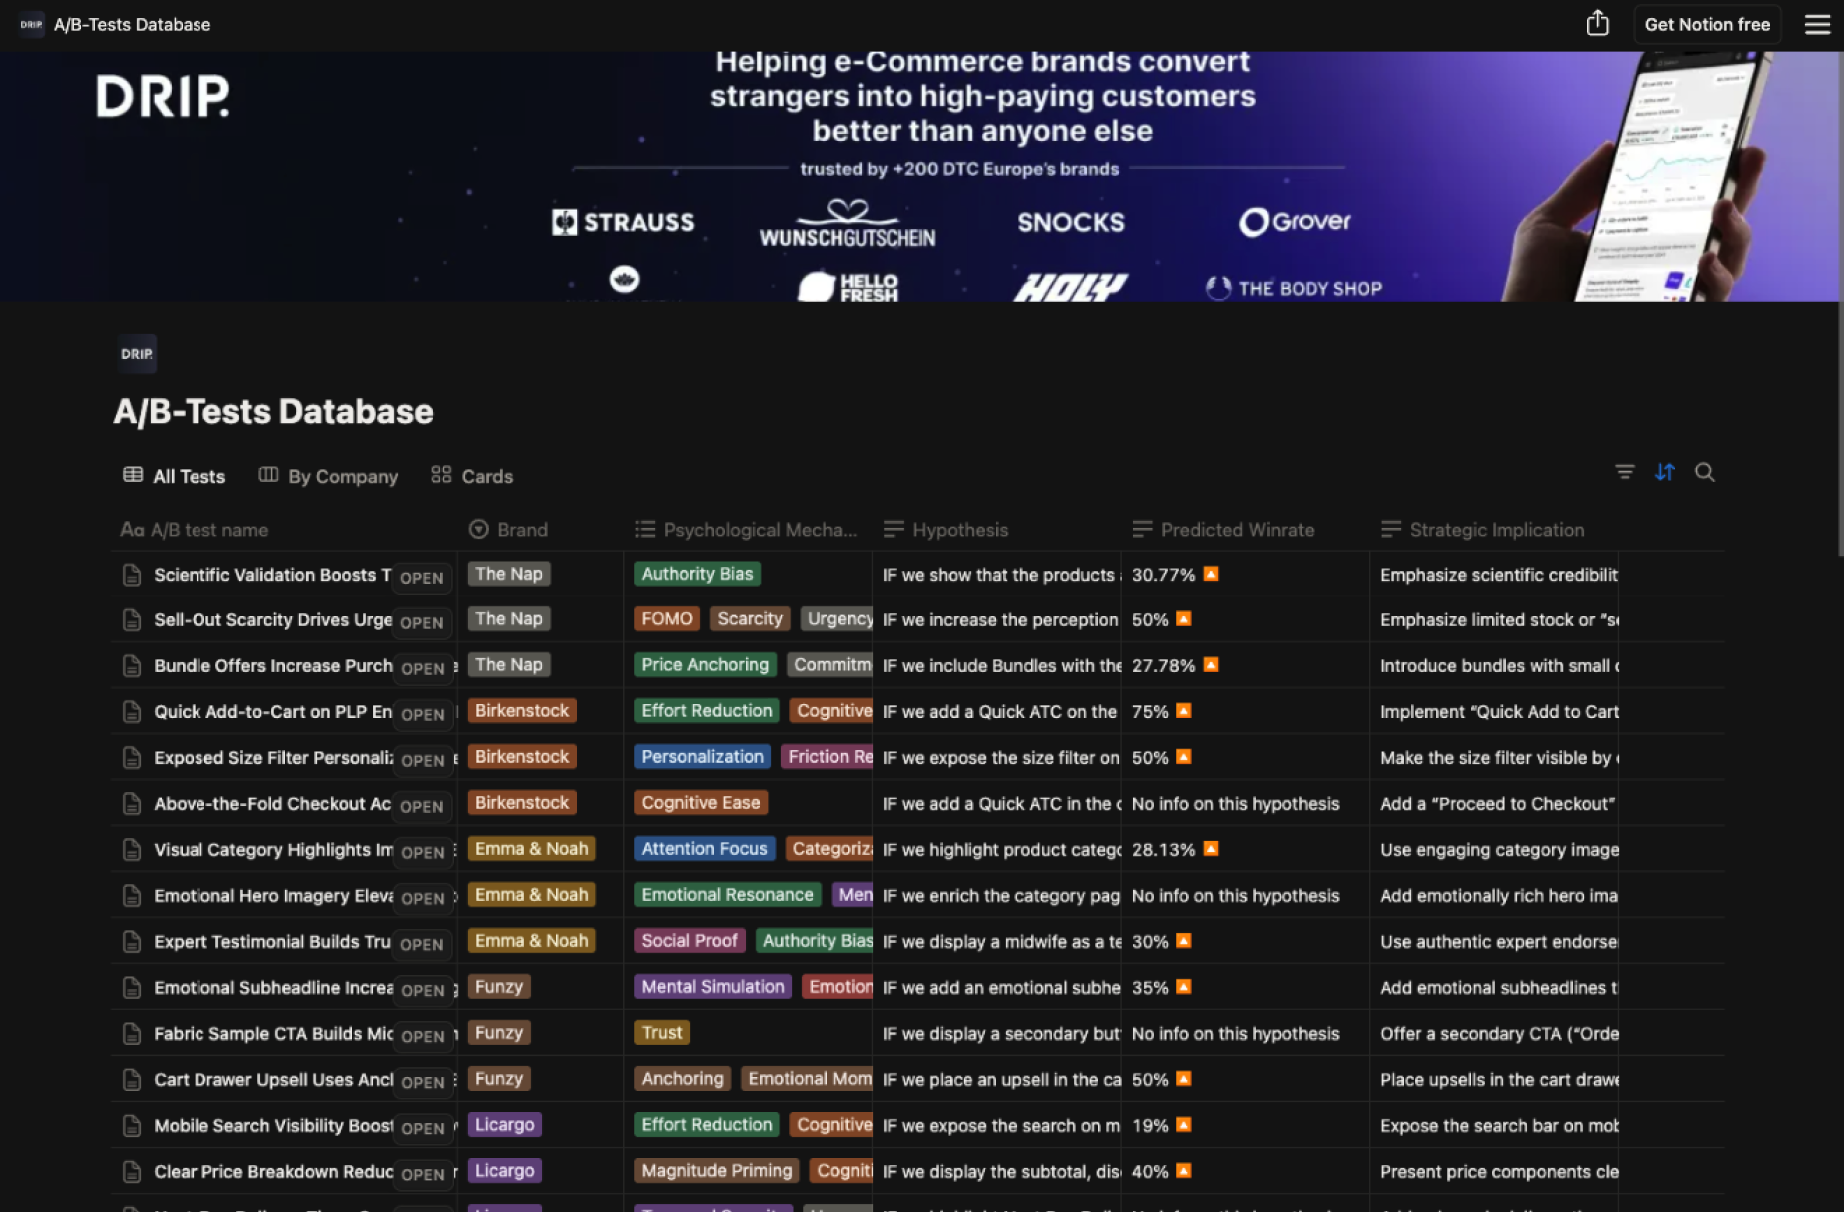Switch to the Cards view
Viewport: 1844px width, 1212px height.
pos(472,476)
